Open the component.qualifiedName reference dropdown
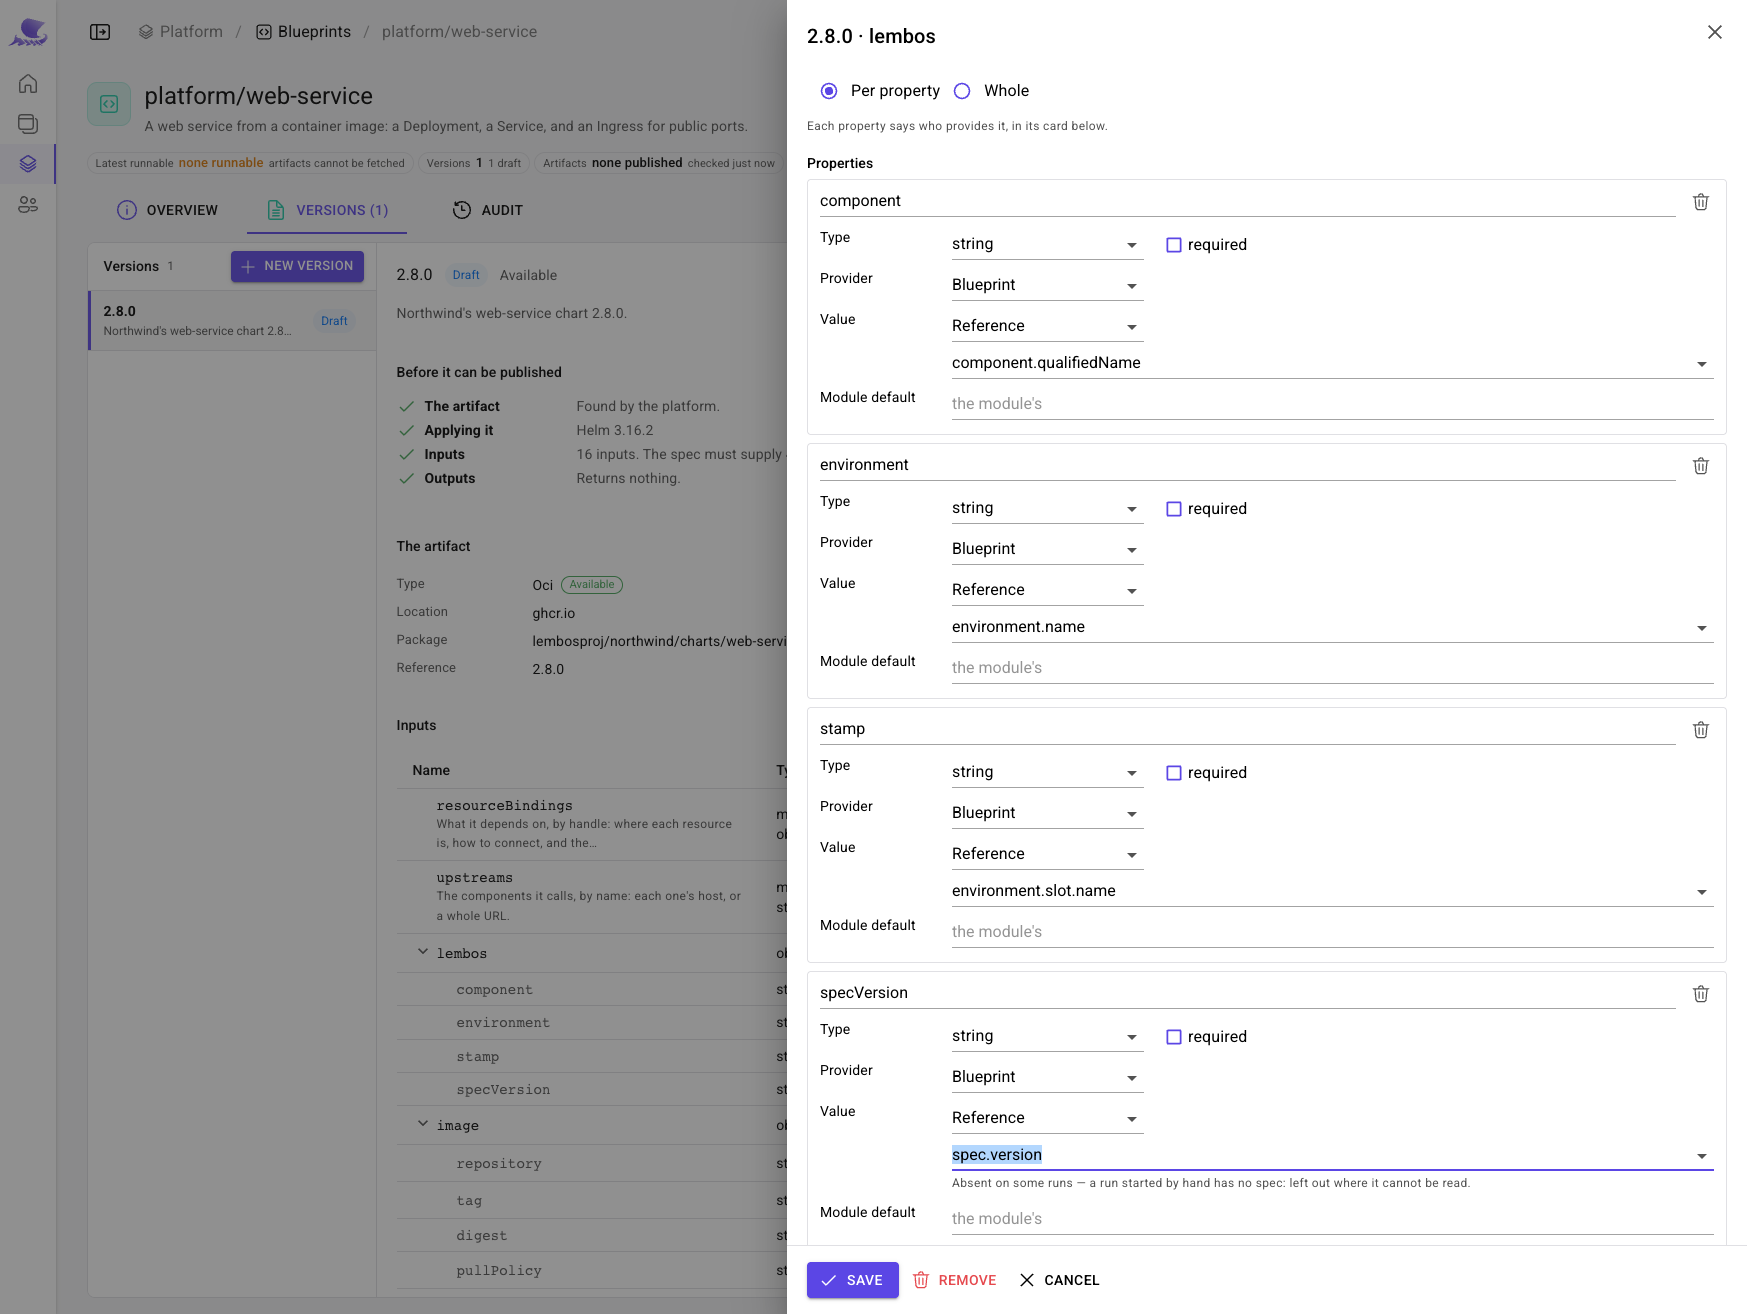 coord(1332,363)
